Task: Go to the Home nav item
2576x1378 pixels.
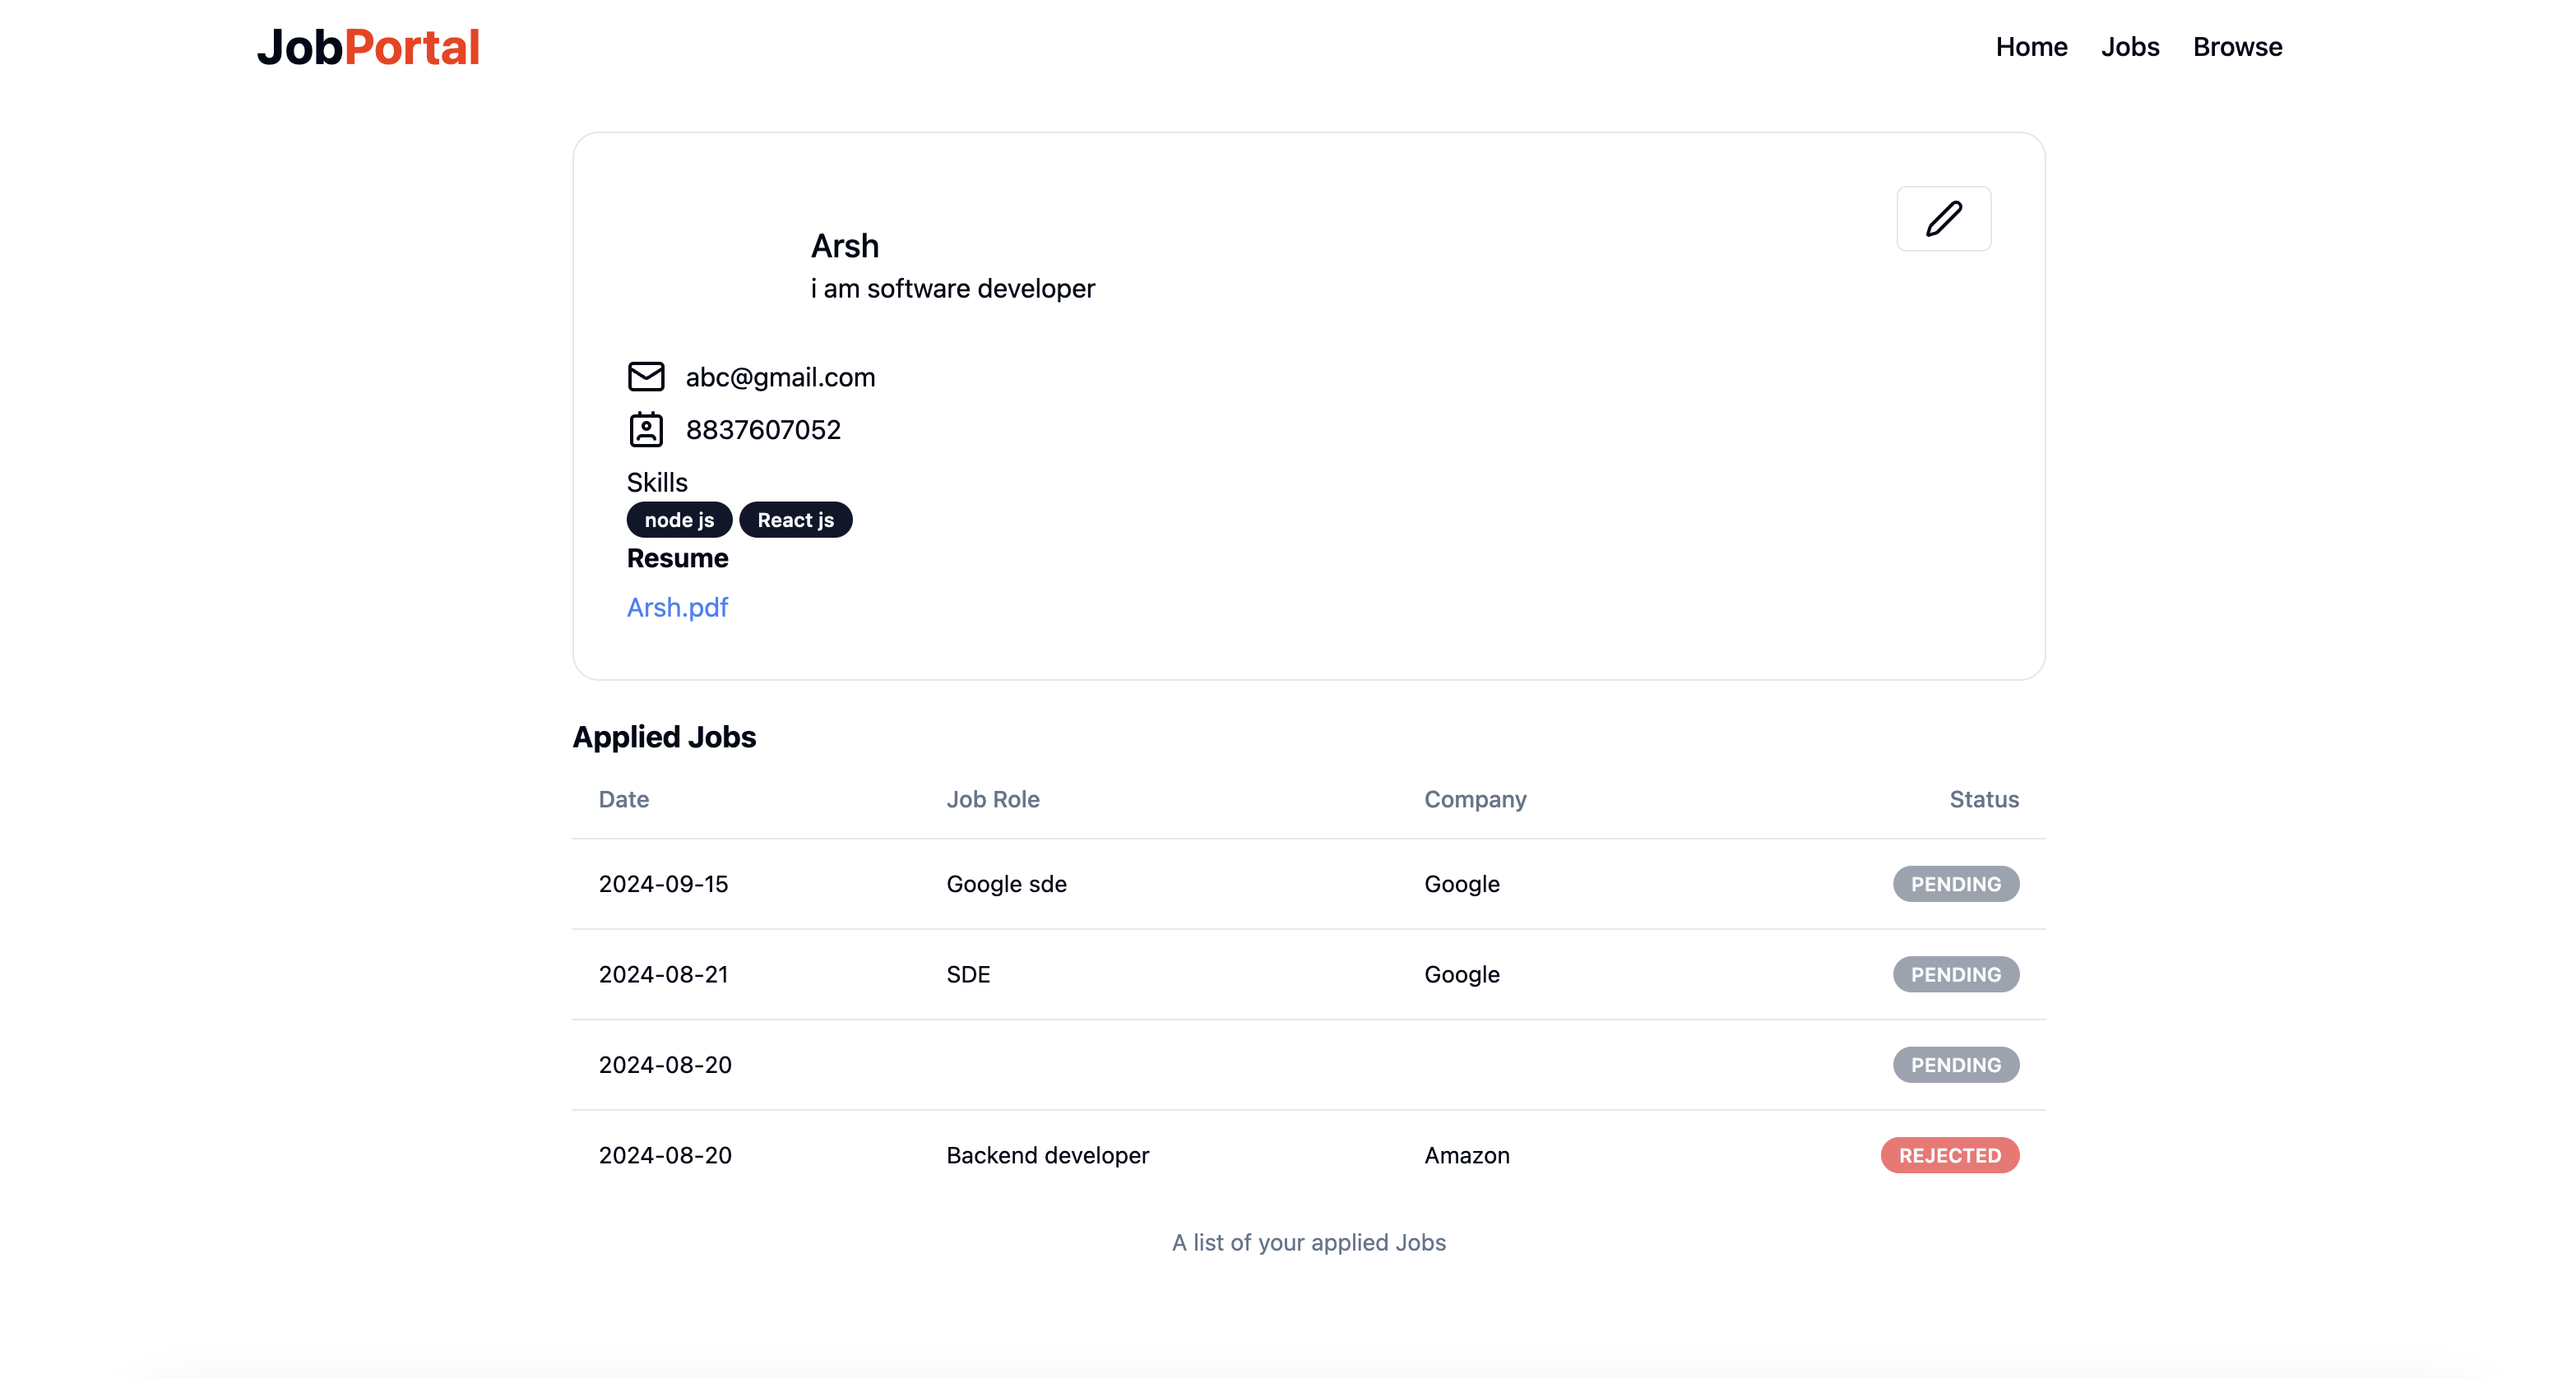Action: pos(2031,47)
